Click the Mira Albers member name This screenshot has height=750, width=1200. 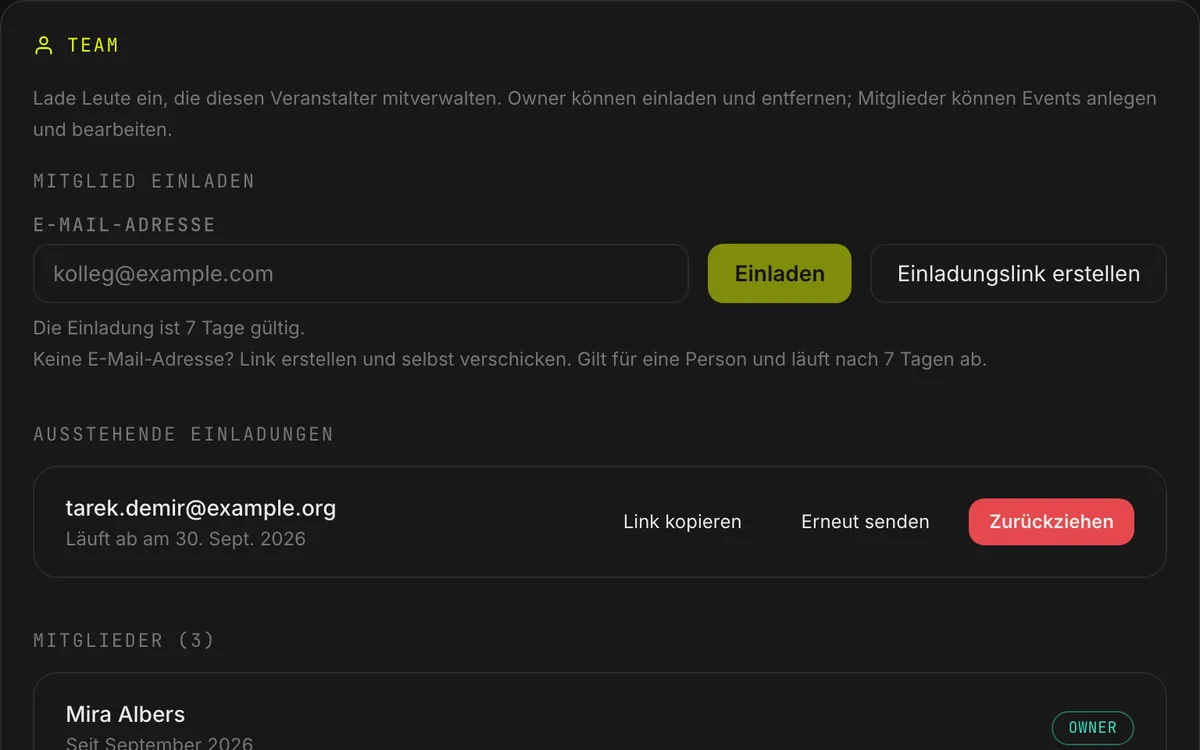[125, 714]
